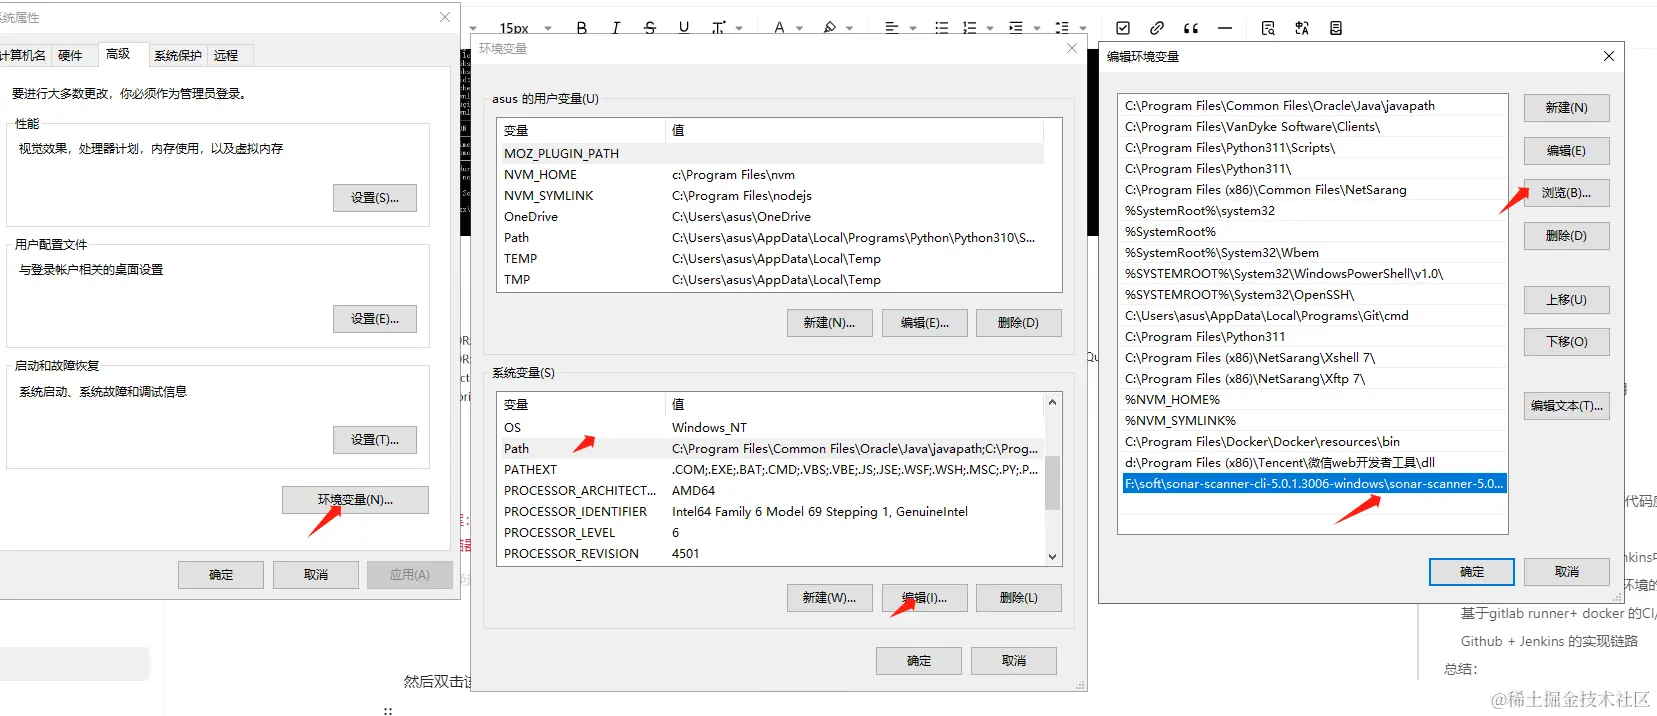Apply underline formatting in the toolbar
The image size is (1657, 716).
[684, 28]
